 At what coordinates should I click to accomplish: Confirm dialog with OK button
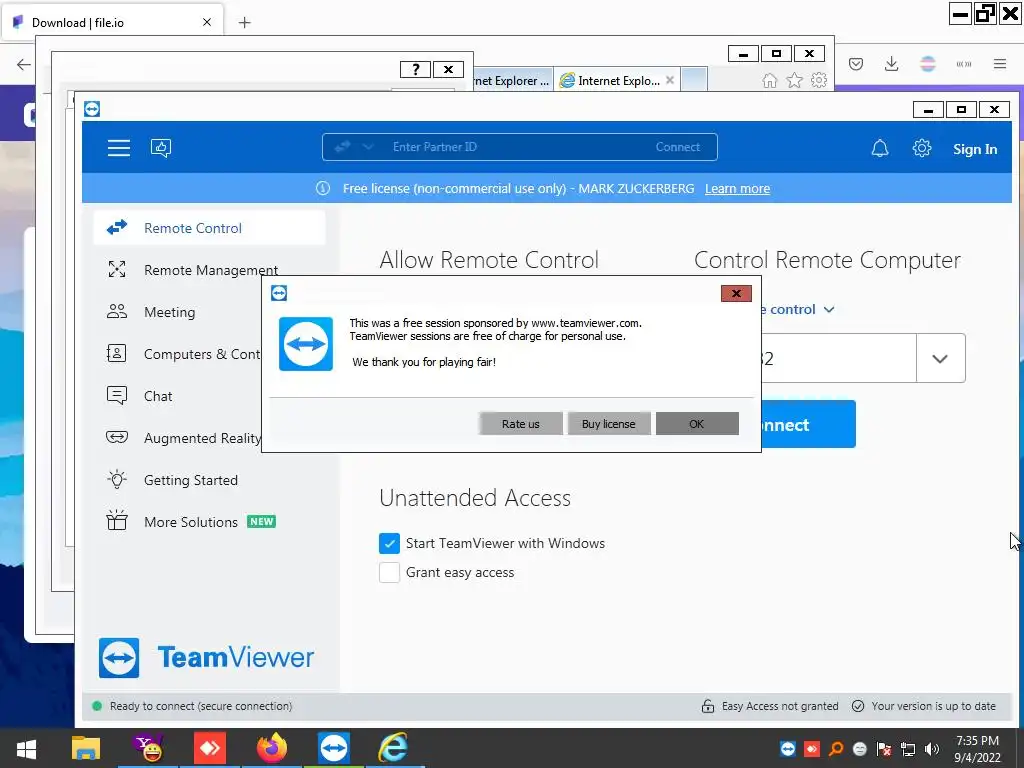pos(697,424)
